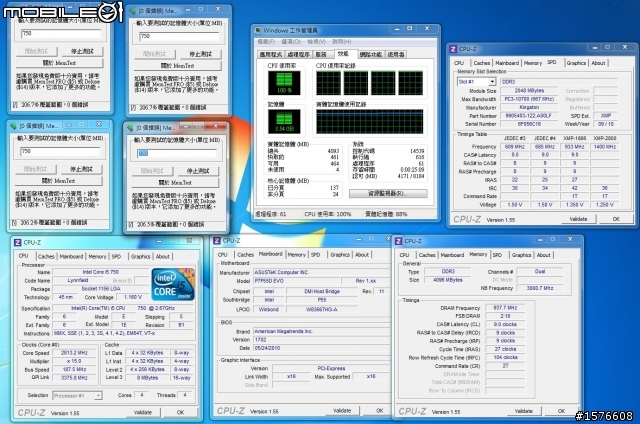
Task: Switch to the 應用程式 tab in Task Manager
Action: (x=271, y=54)
